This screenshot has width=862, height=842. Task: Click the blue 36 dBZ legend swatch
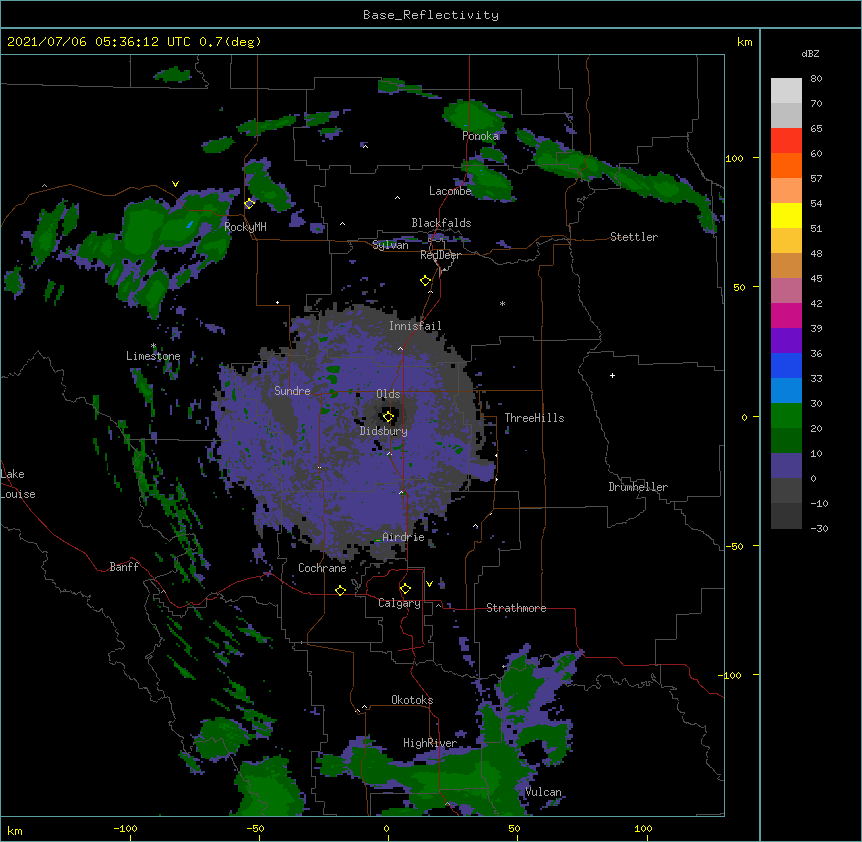pos(786,365)
